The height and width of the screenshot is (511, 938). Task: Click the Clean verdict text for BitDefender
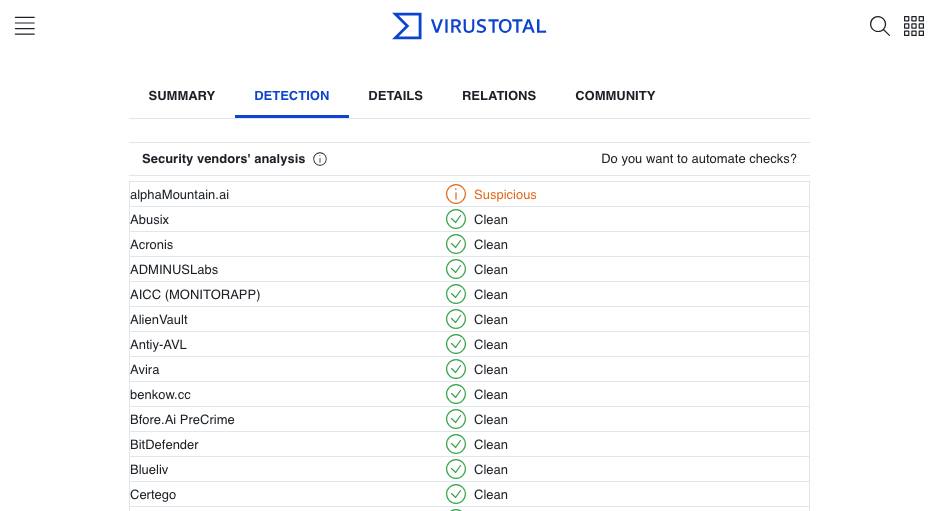[x=491, y=445]
